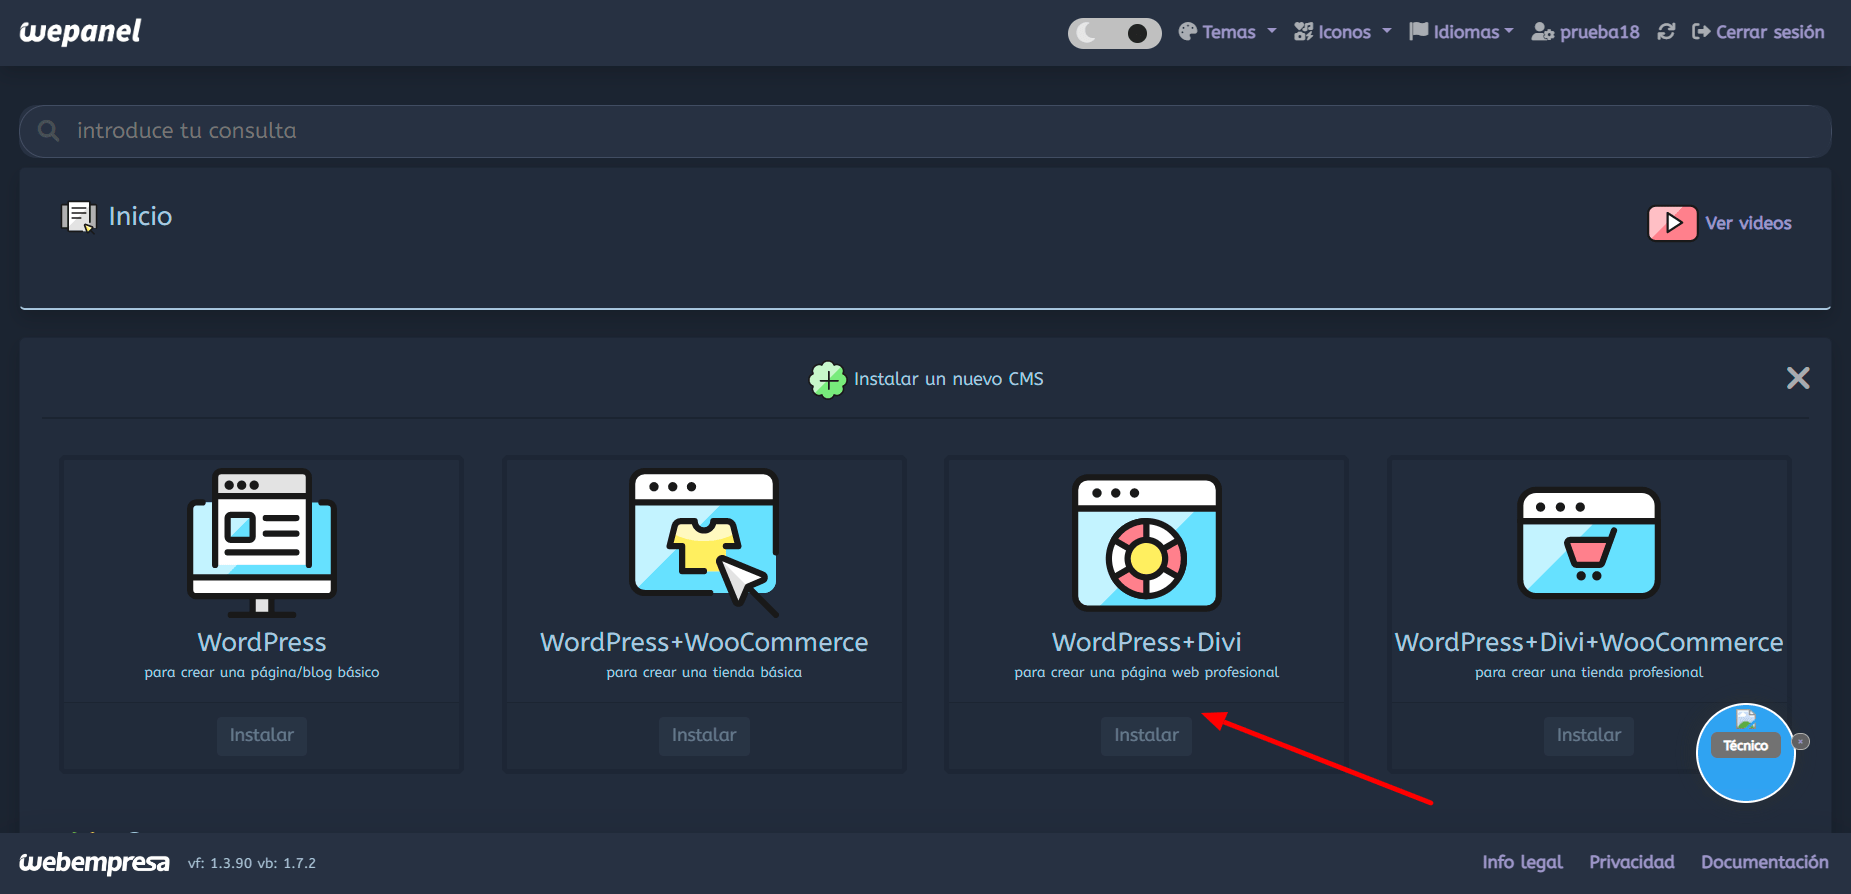Focus the introduce tu consulta field
Viewport: 1851px width, 894px height.
point(925,131)
